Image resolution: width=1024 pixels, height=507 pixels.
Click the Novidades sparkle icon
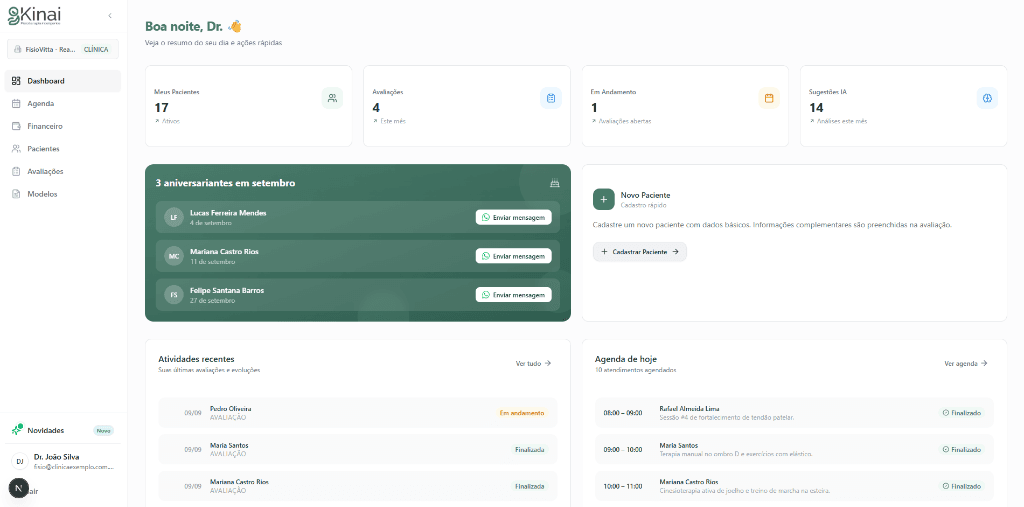pyautogui.click(x=17, y=430)
